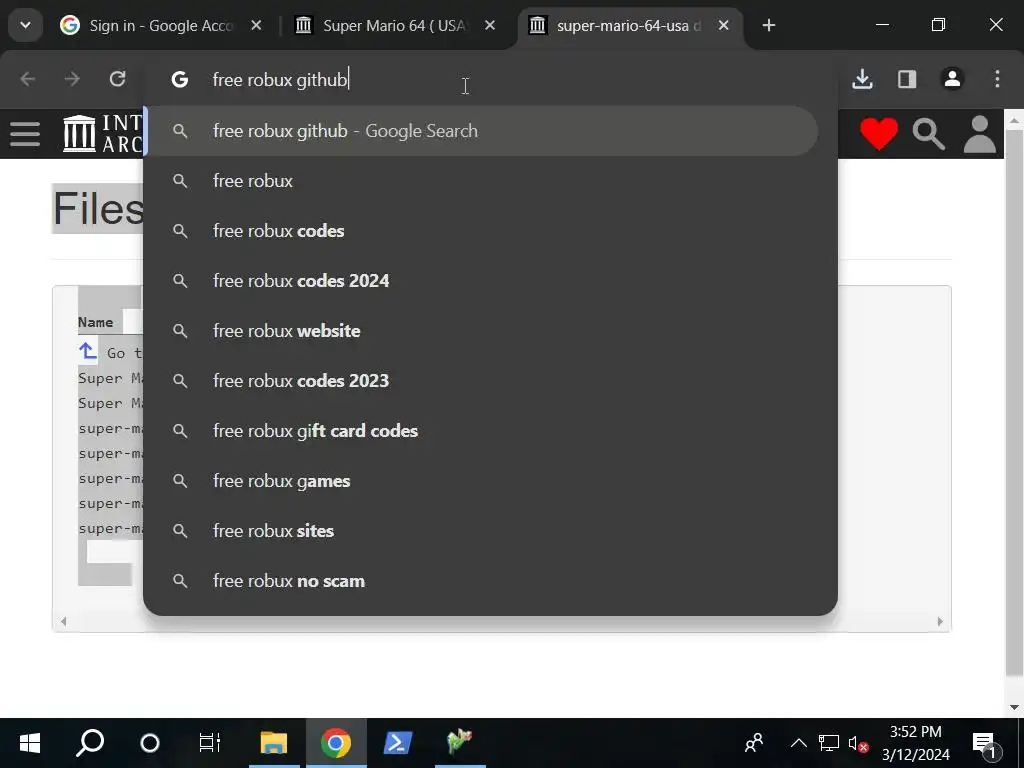Click the right arrow of horizontal scrollbar

click(940, 621)
